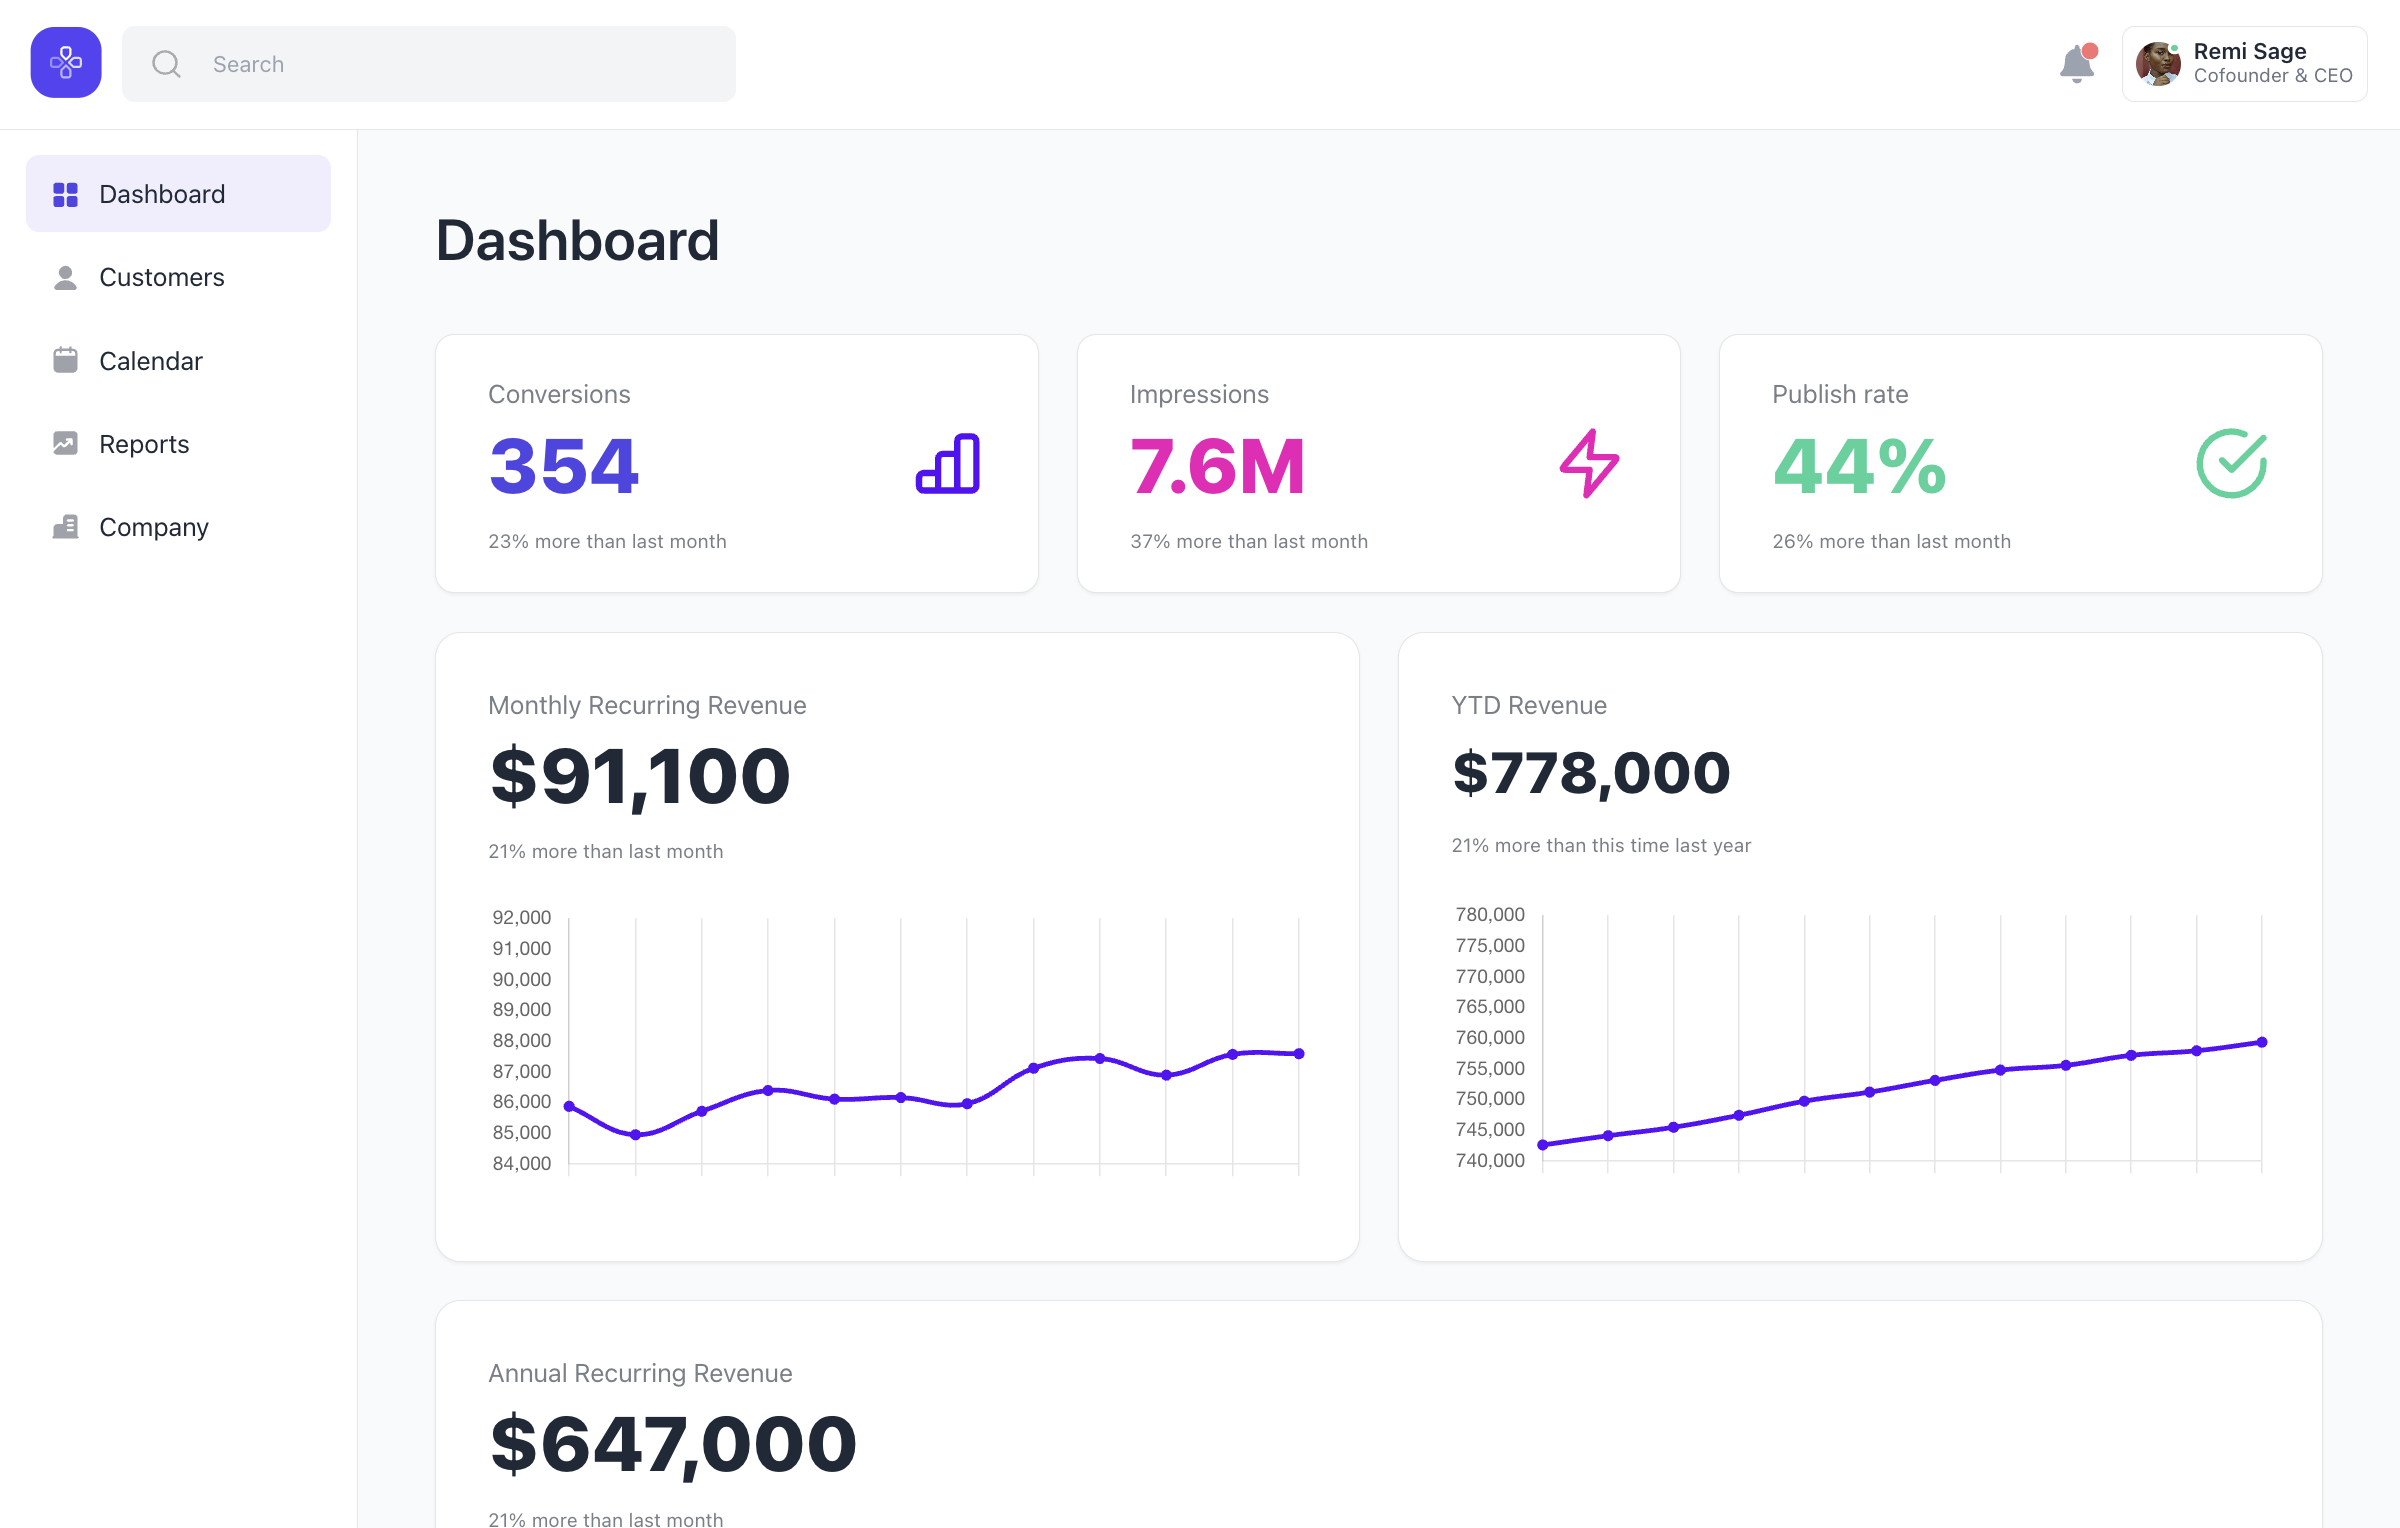Image resolution: width=2400 pixels, height=1528 pixels.
Task: Click the 92,000 axis label
Action: coord(522,917)
